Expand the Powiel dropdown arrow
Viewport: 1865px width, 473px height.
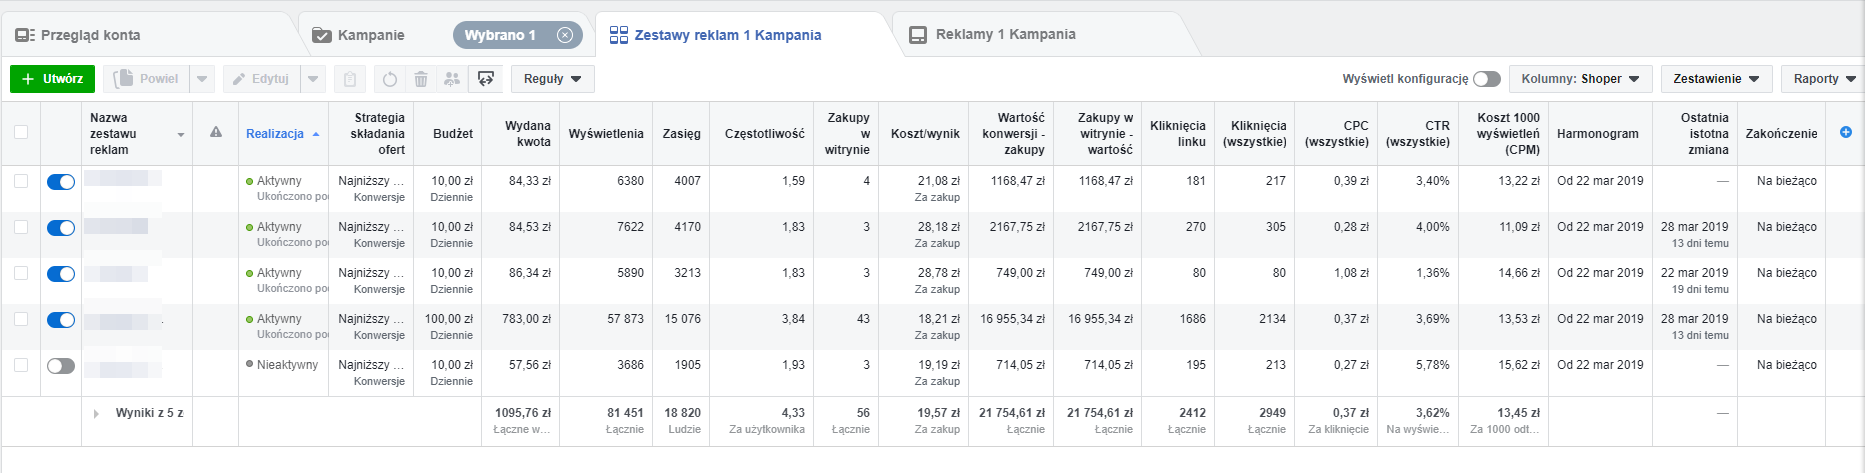(202, 79)
